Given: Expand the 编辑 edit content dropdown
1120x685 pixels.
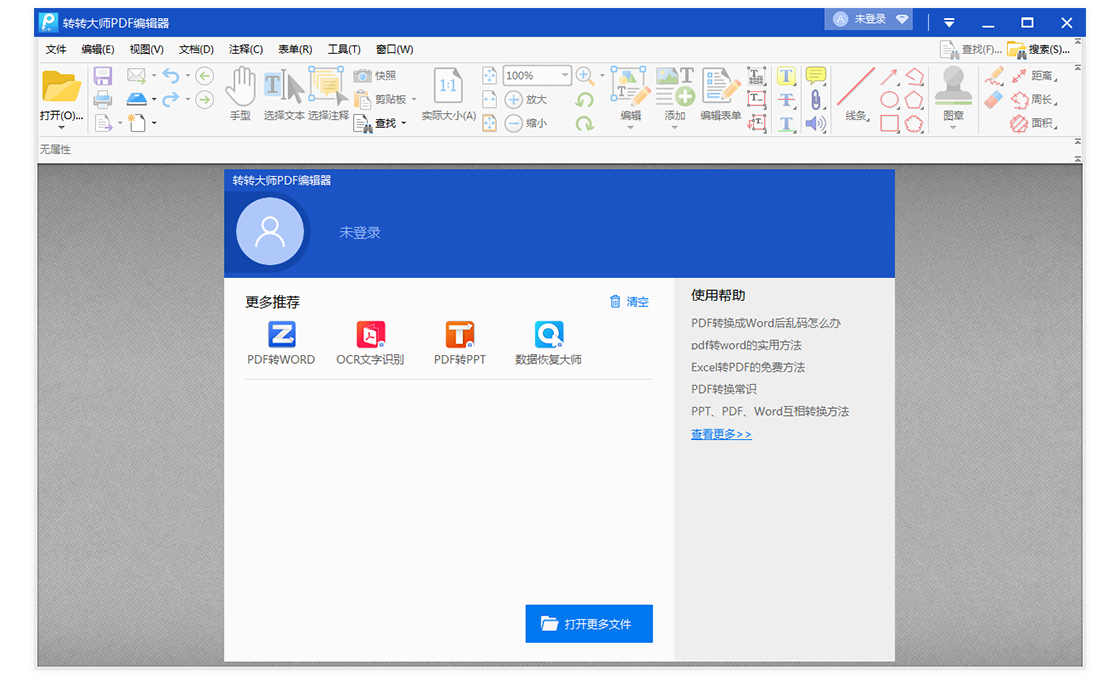Looking at the screenshot, I should coord(630,127).
